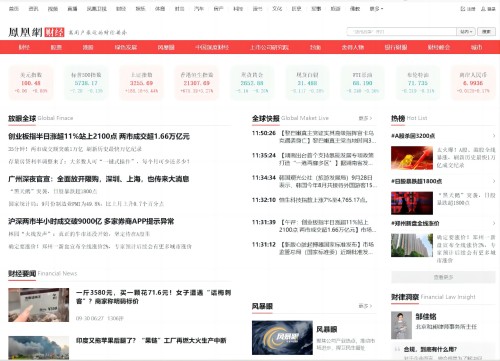Click 更多 arrow beside 风暴眼 section
Screen dimensions: 500x361
[365, 306]
